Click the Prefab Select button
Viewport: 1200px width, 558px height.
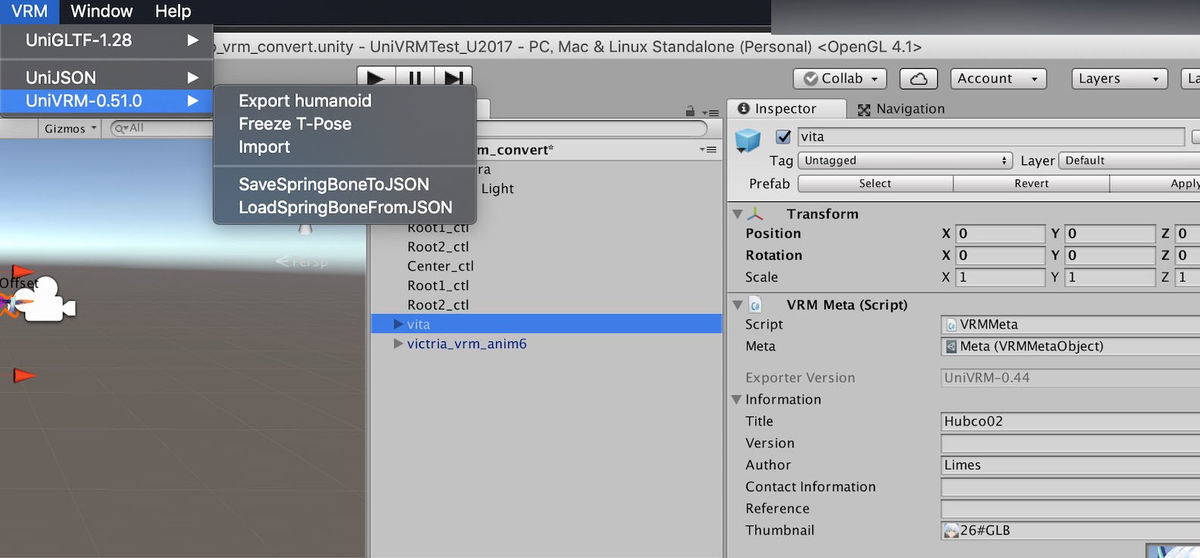click(x=875, y=183)
